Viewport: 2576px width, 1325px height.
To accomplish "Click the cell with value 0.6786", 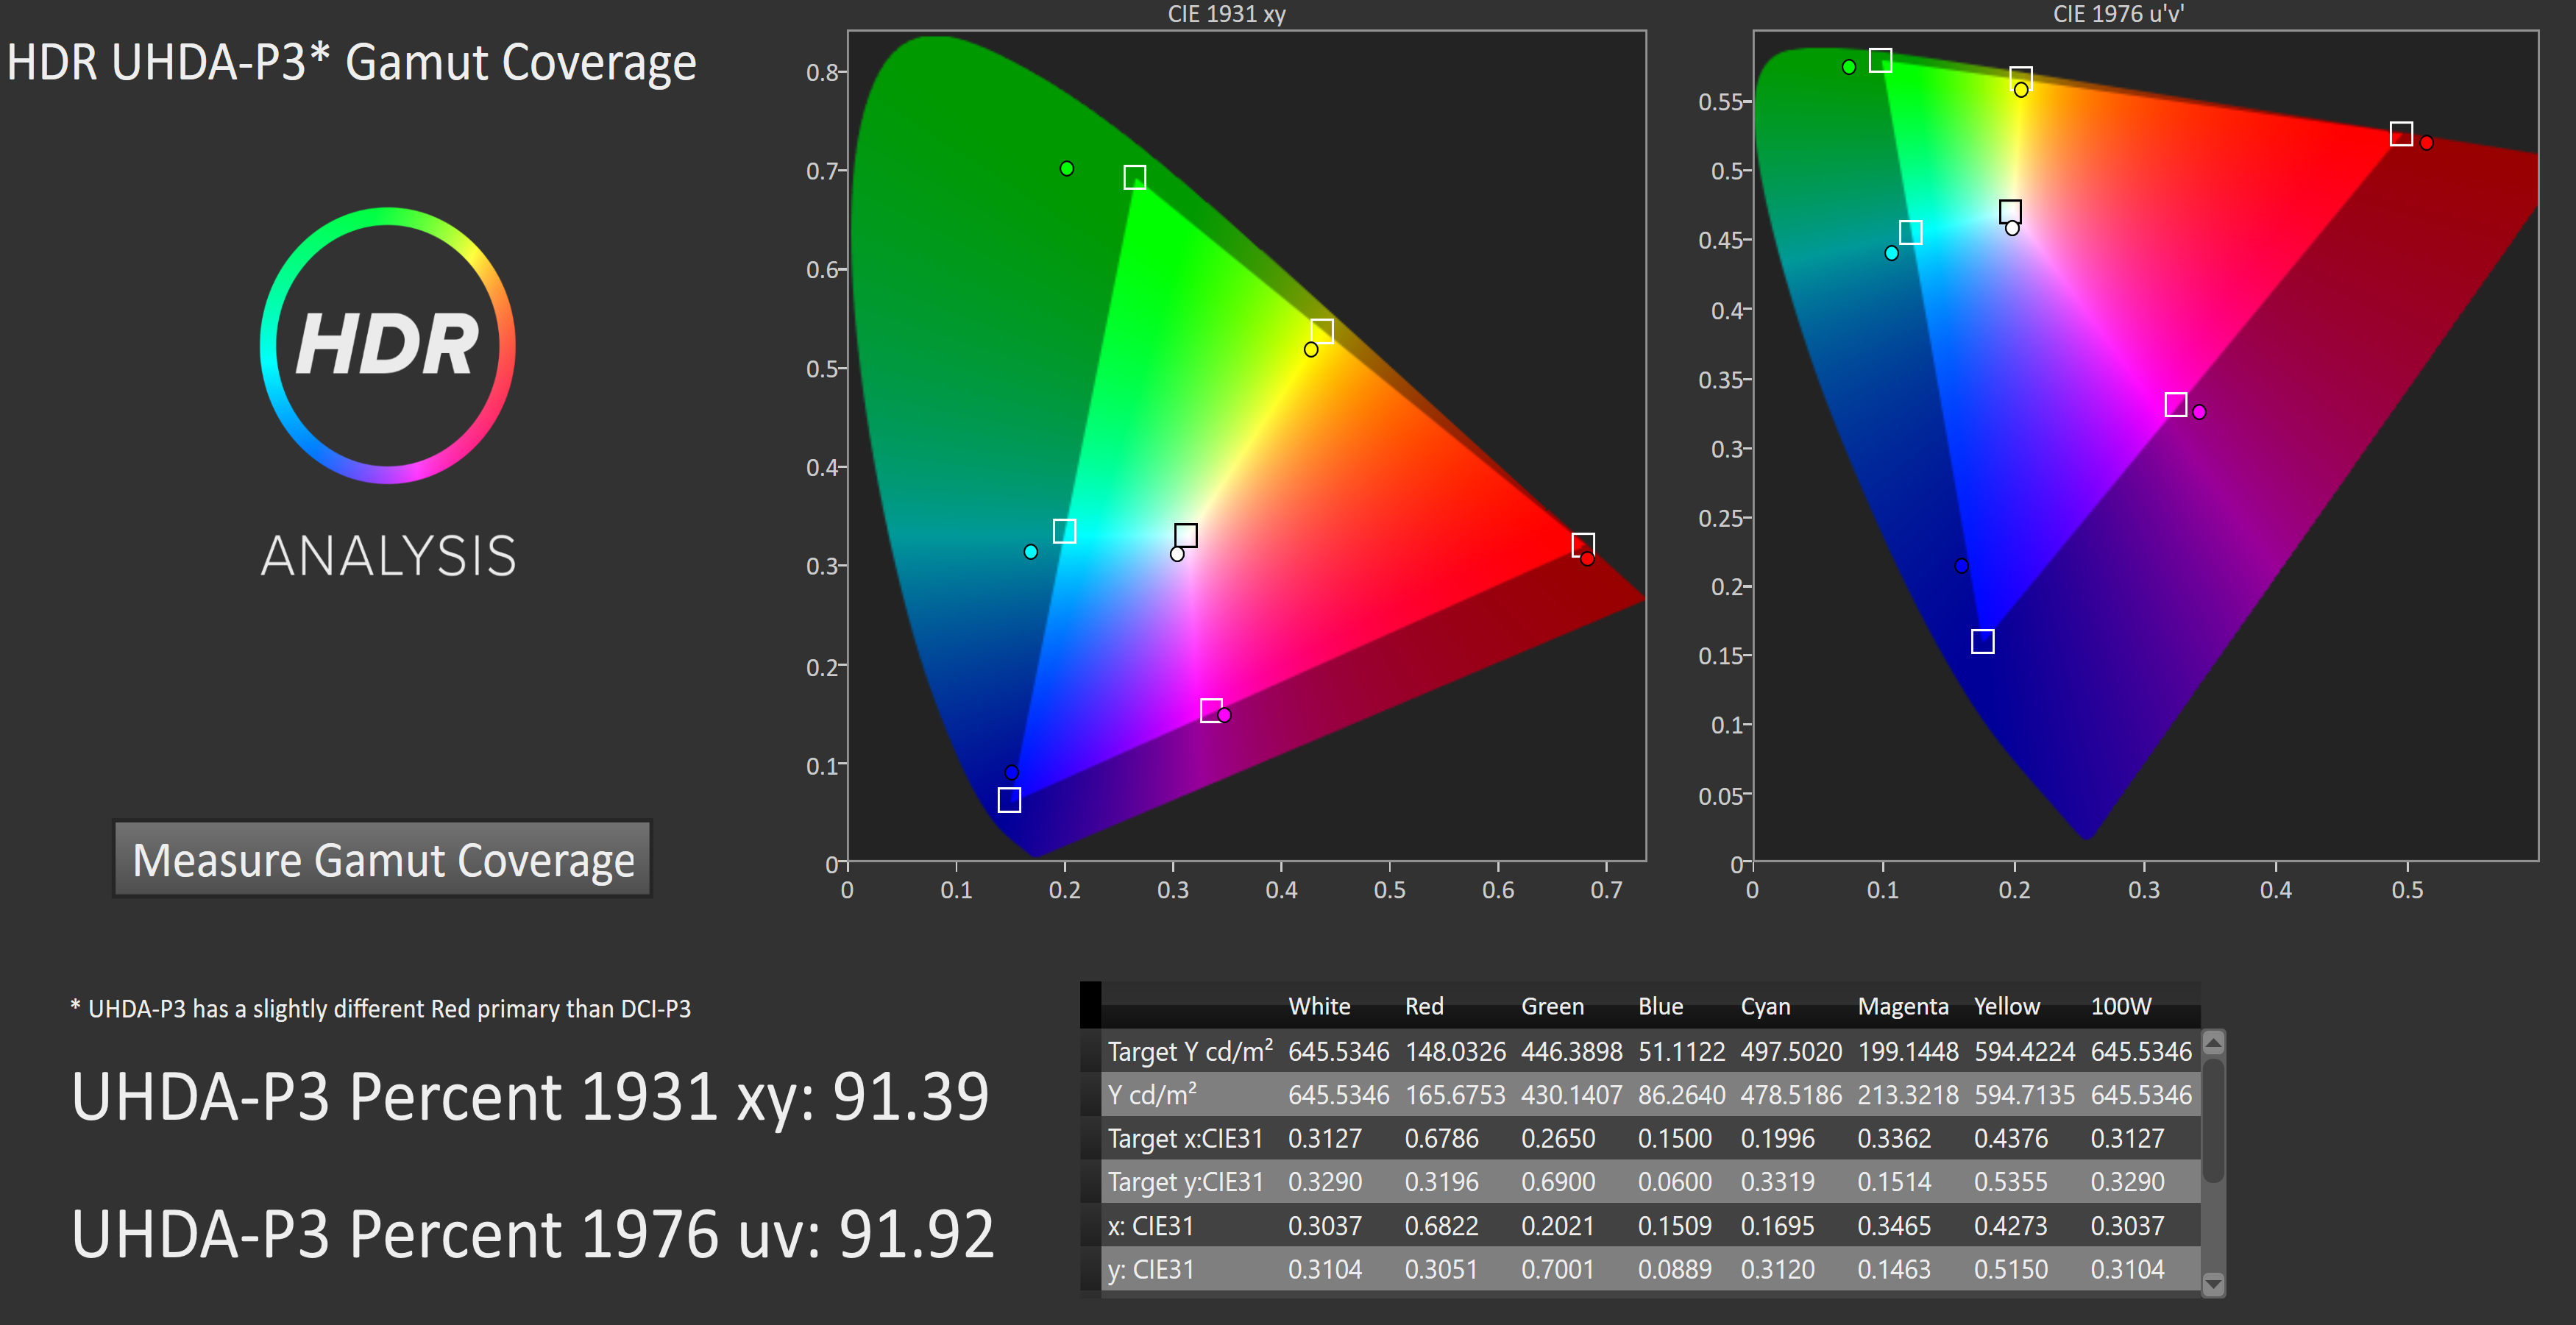I will click(1441, 1138).
